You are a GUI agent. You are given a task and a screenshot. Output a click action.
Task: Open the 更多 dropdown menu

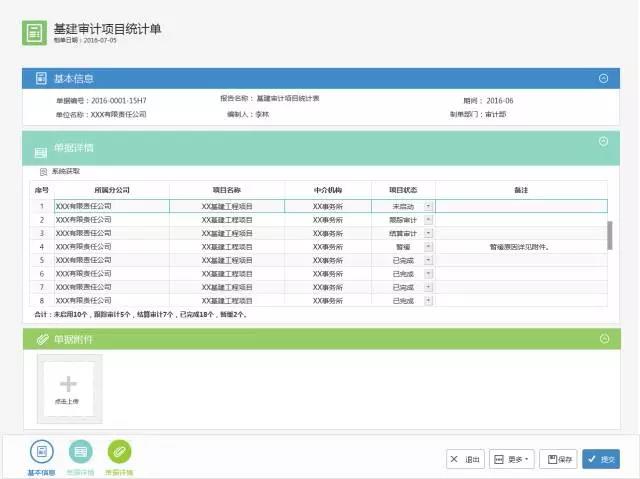[x=512, y=459]
